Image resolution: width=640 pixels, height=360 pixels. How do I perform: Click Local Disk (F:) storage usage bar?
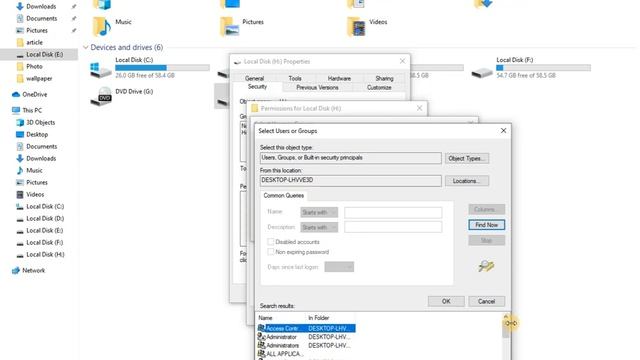543,68
